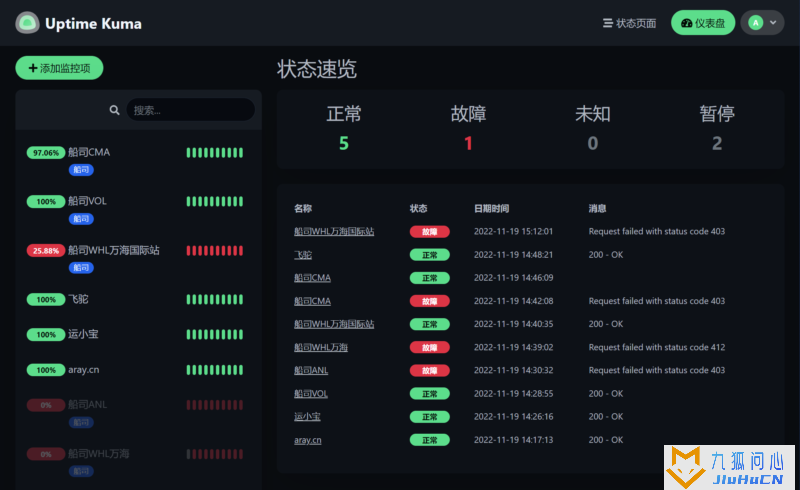
Task: Focus the 搜索 input field
Action: coord(190,110)
